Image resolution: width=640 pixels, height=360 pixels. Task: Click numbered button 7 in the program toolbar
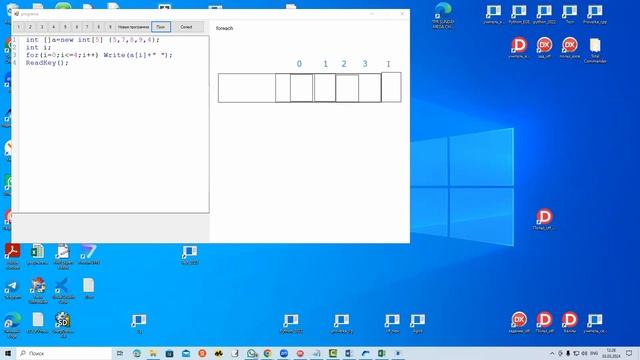tap(87, 27)
